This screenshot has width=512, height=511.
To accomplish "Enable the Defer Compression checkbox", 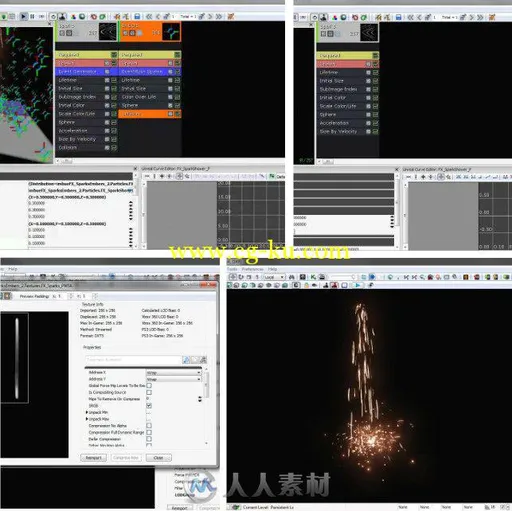I will pos(149,439).
